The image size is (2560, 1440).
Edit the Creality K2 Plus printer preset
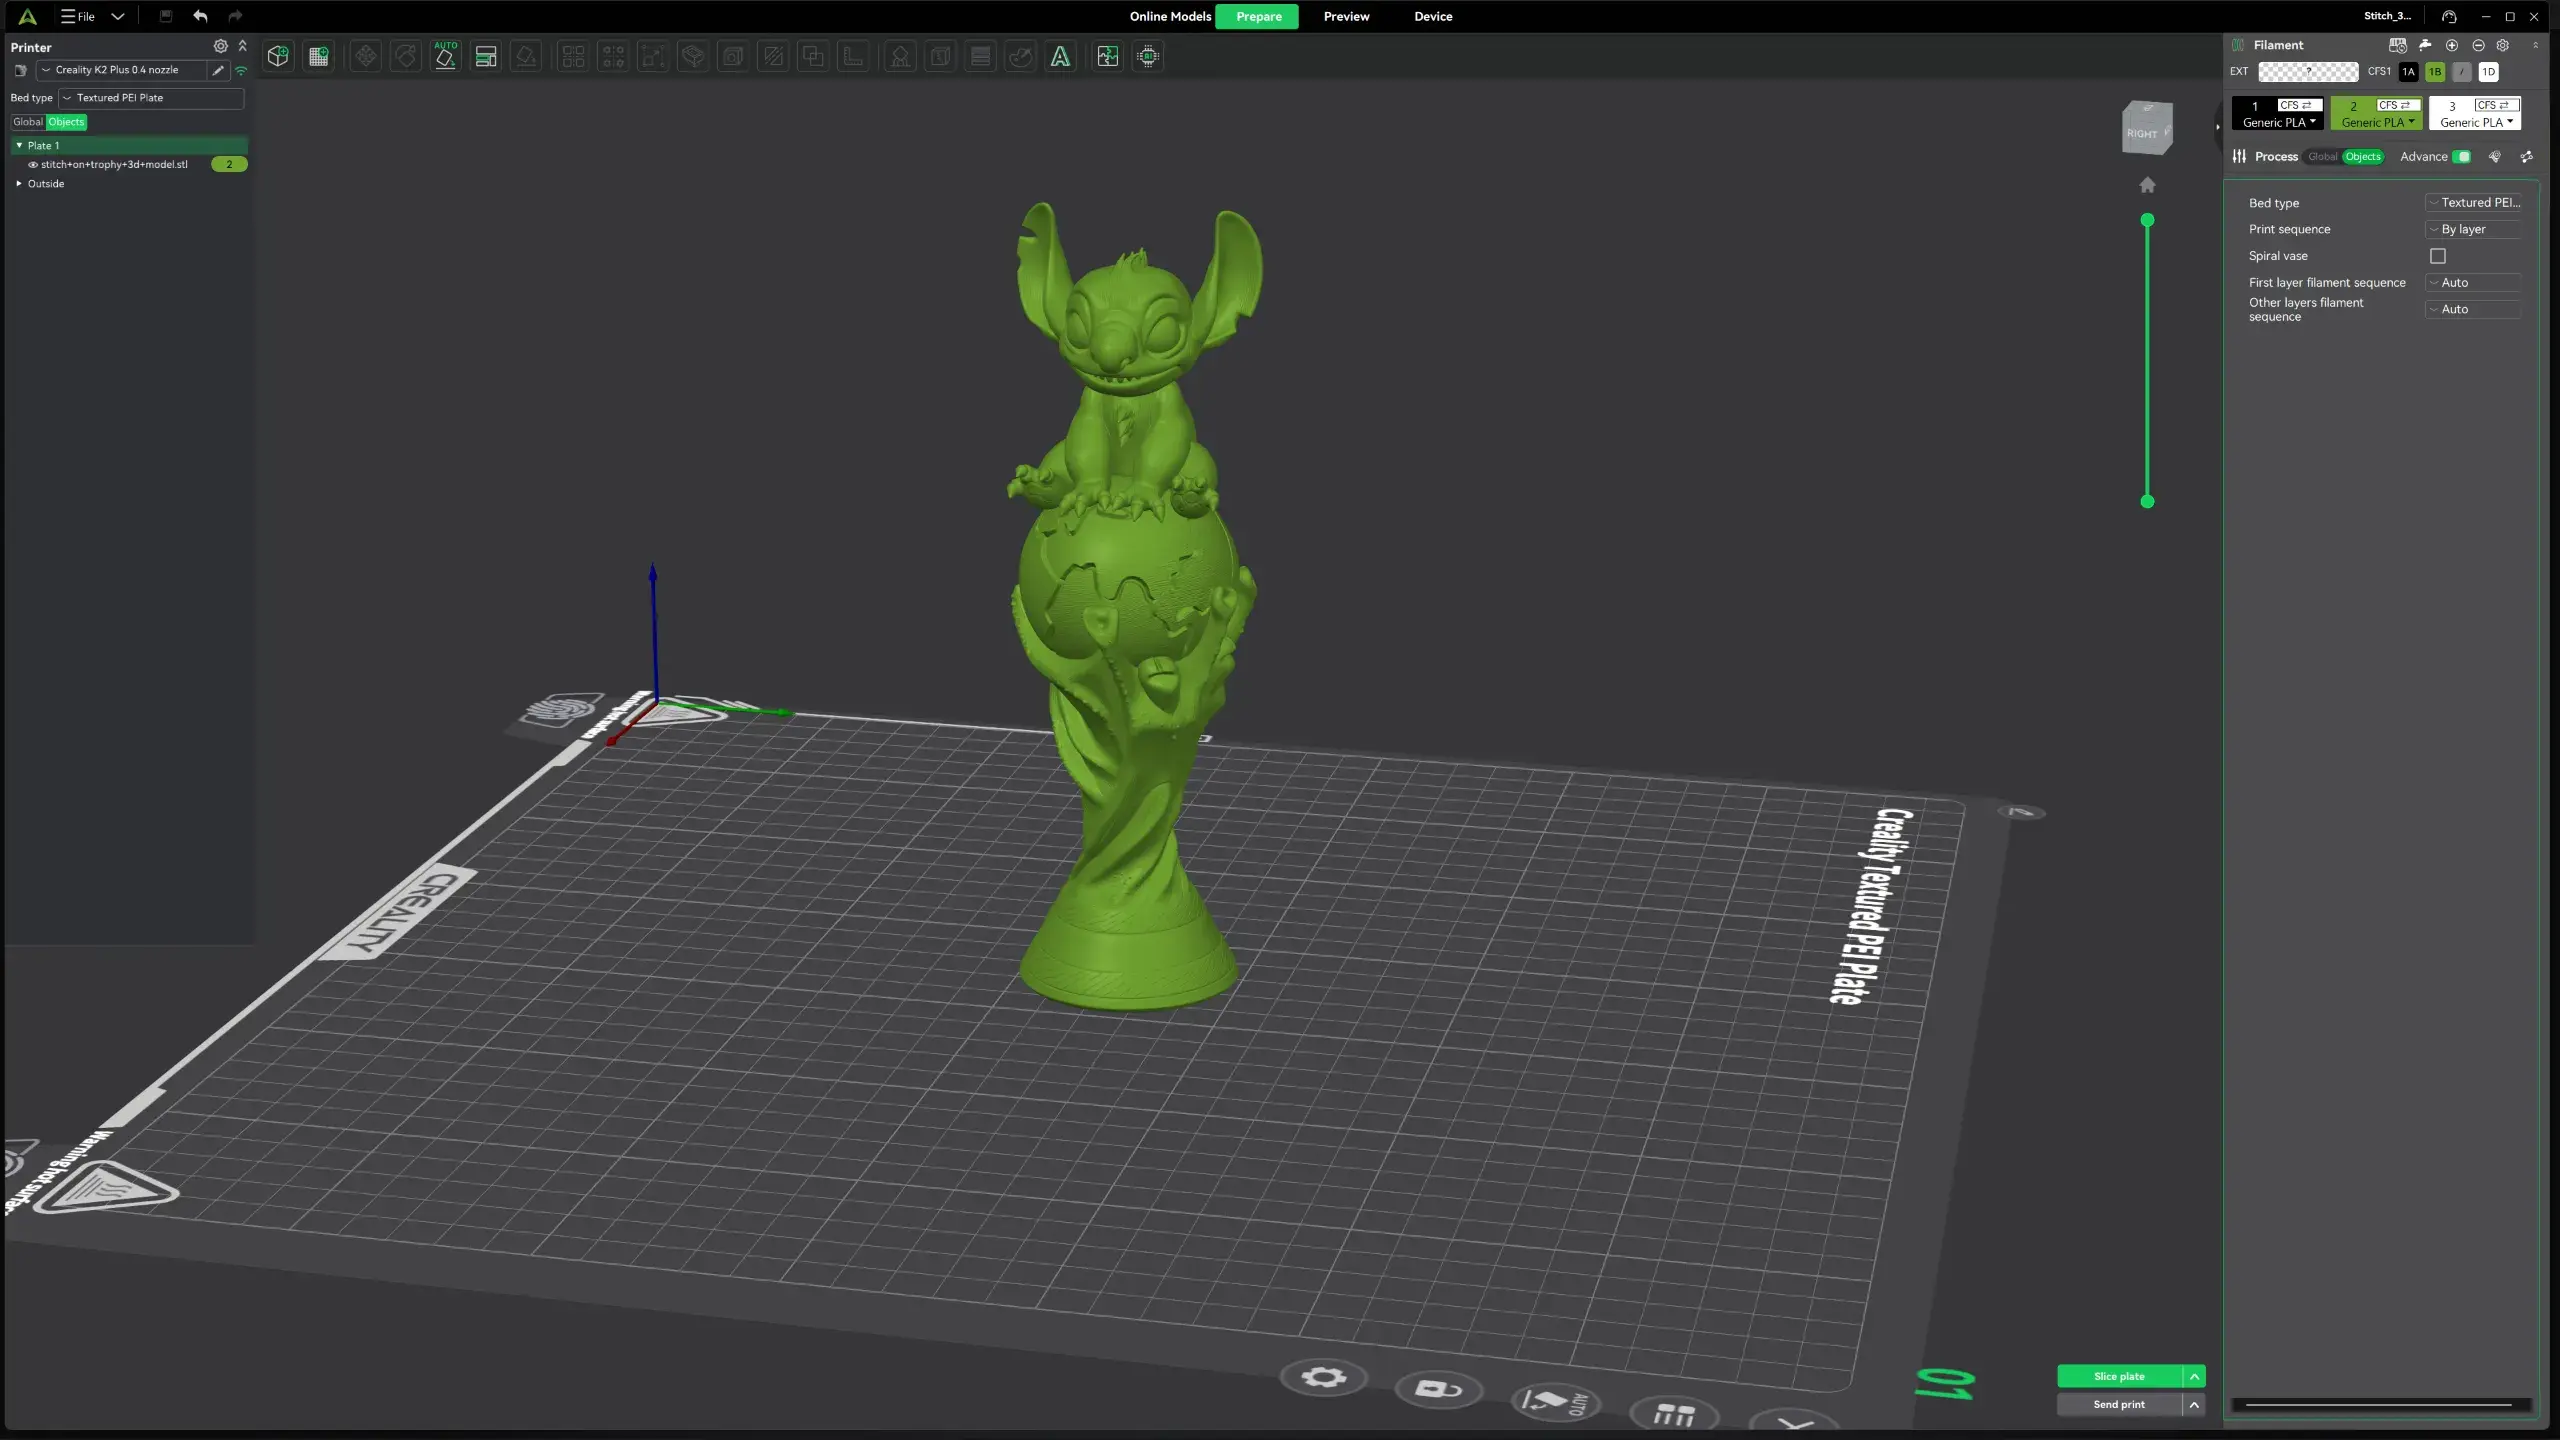218,70
